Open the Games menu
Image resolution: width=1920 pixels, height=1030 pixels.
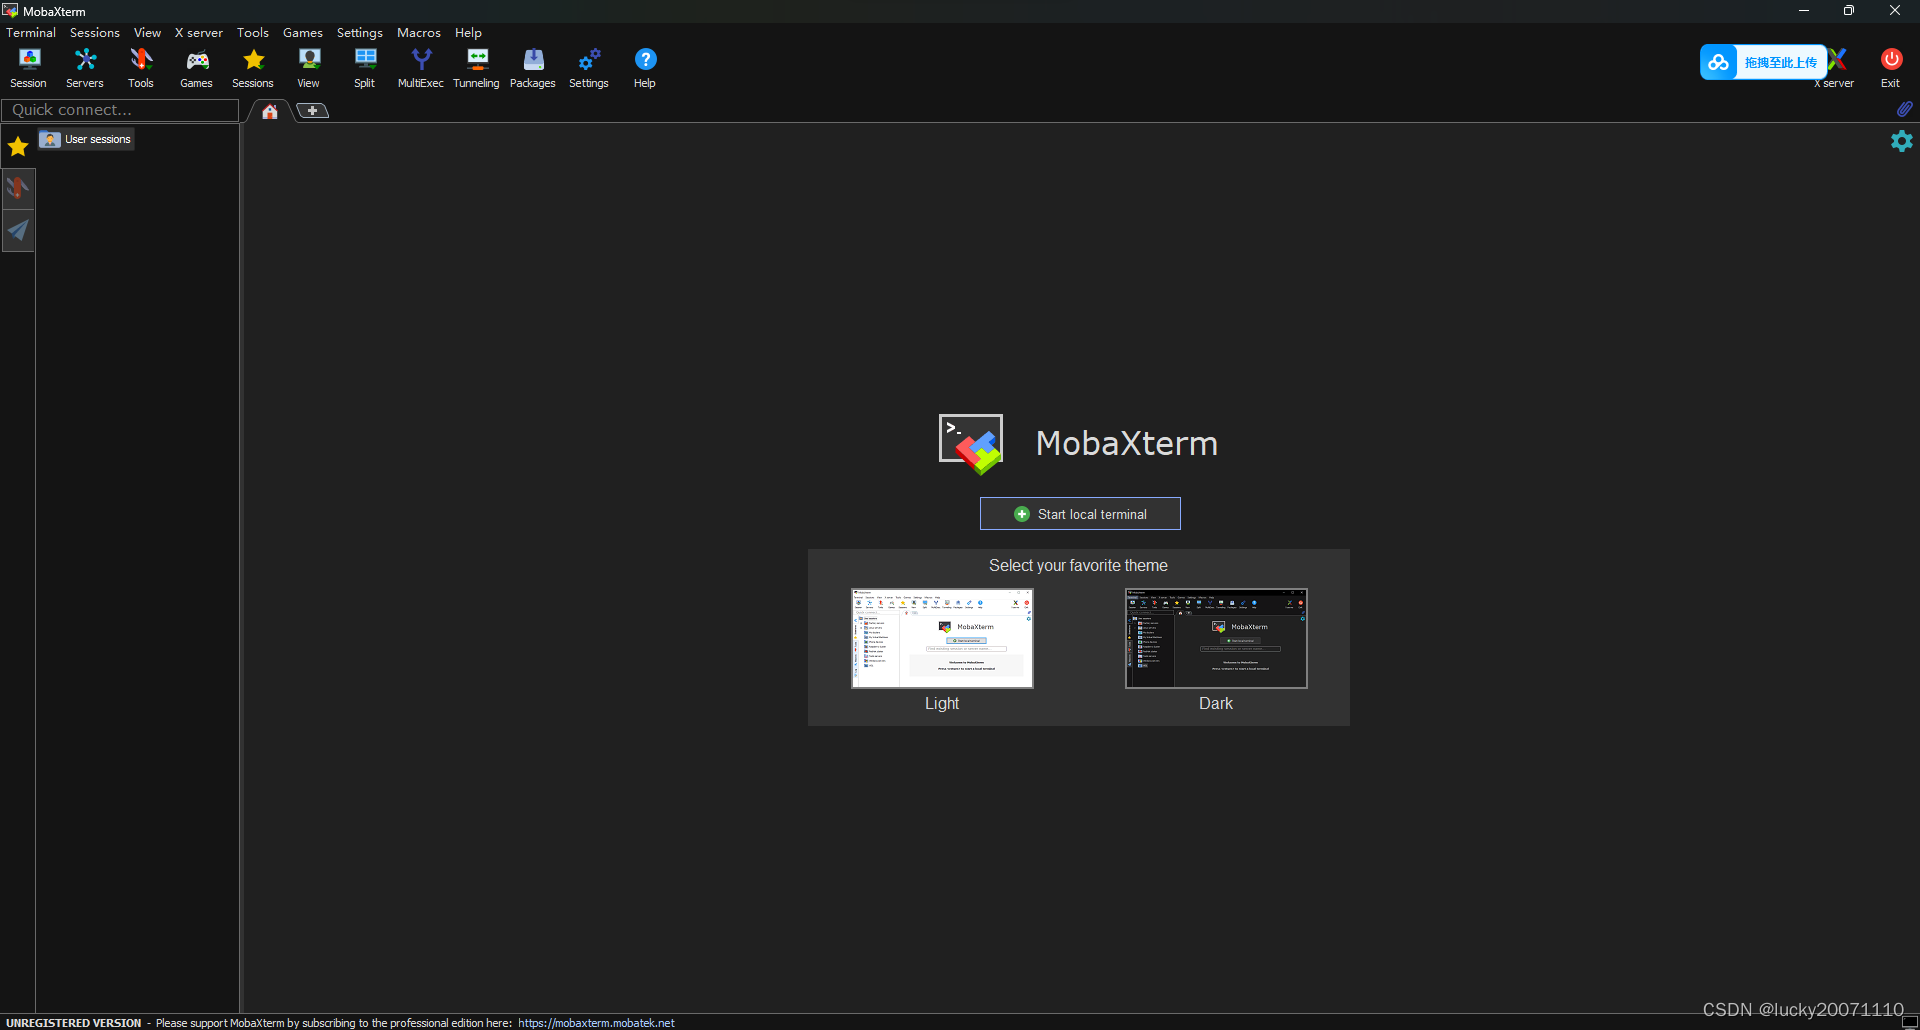303,33
